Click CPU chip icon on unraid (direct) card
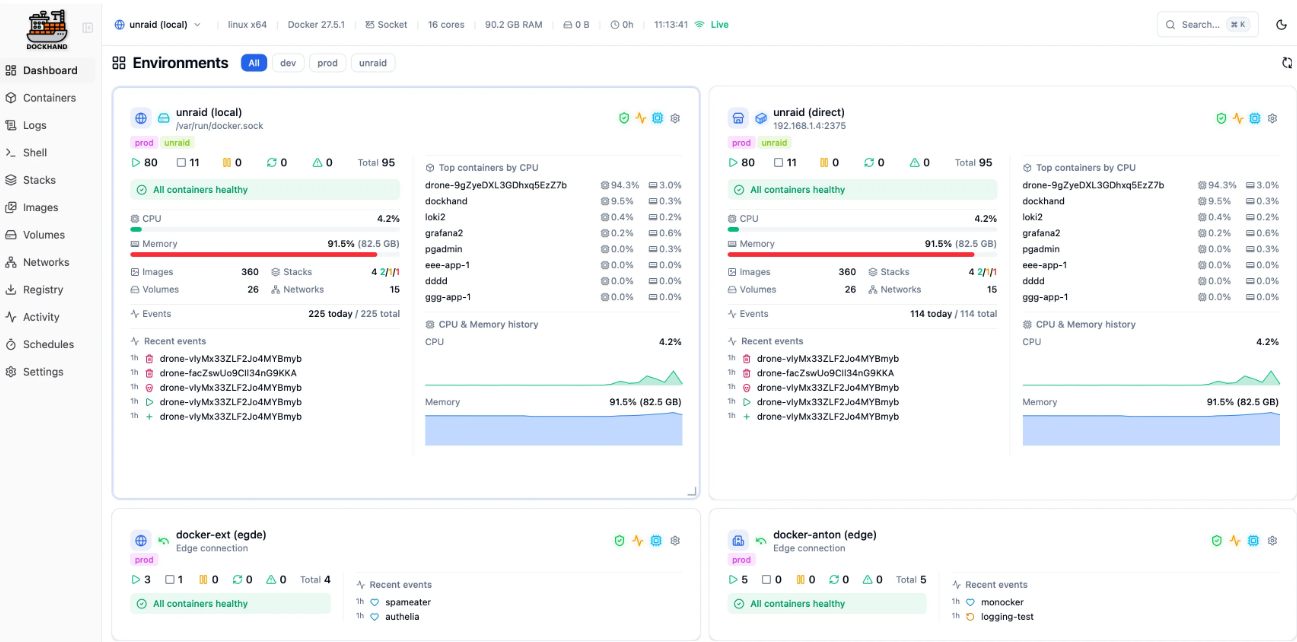Viewport: 1297px width, 642px height. [x=1255, y=118]
